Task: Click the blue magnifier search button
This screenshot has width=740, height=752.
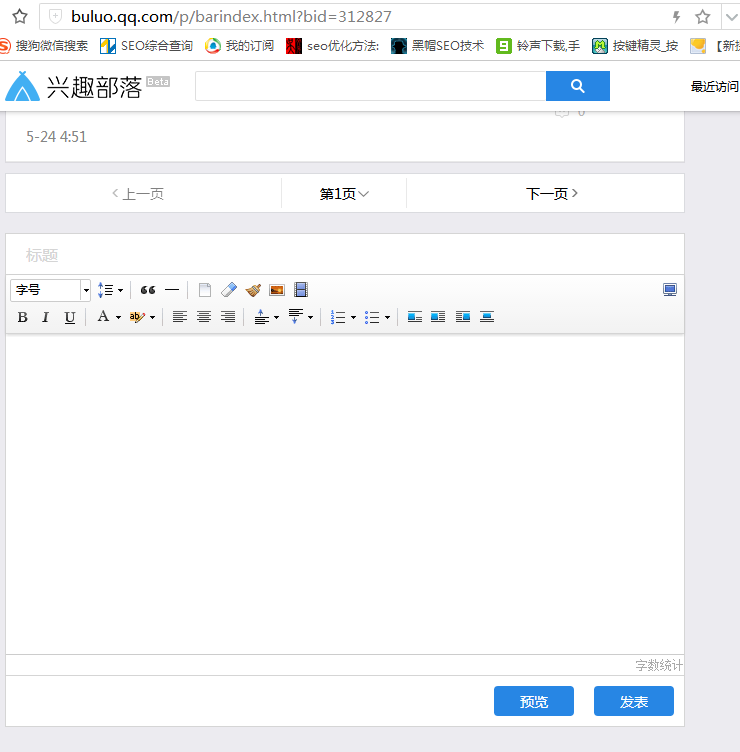Action: tap(578, 86)
